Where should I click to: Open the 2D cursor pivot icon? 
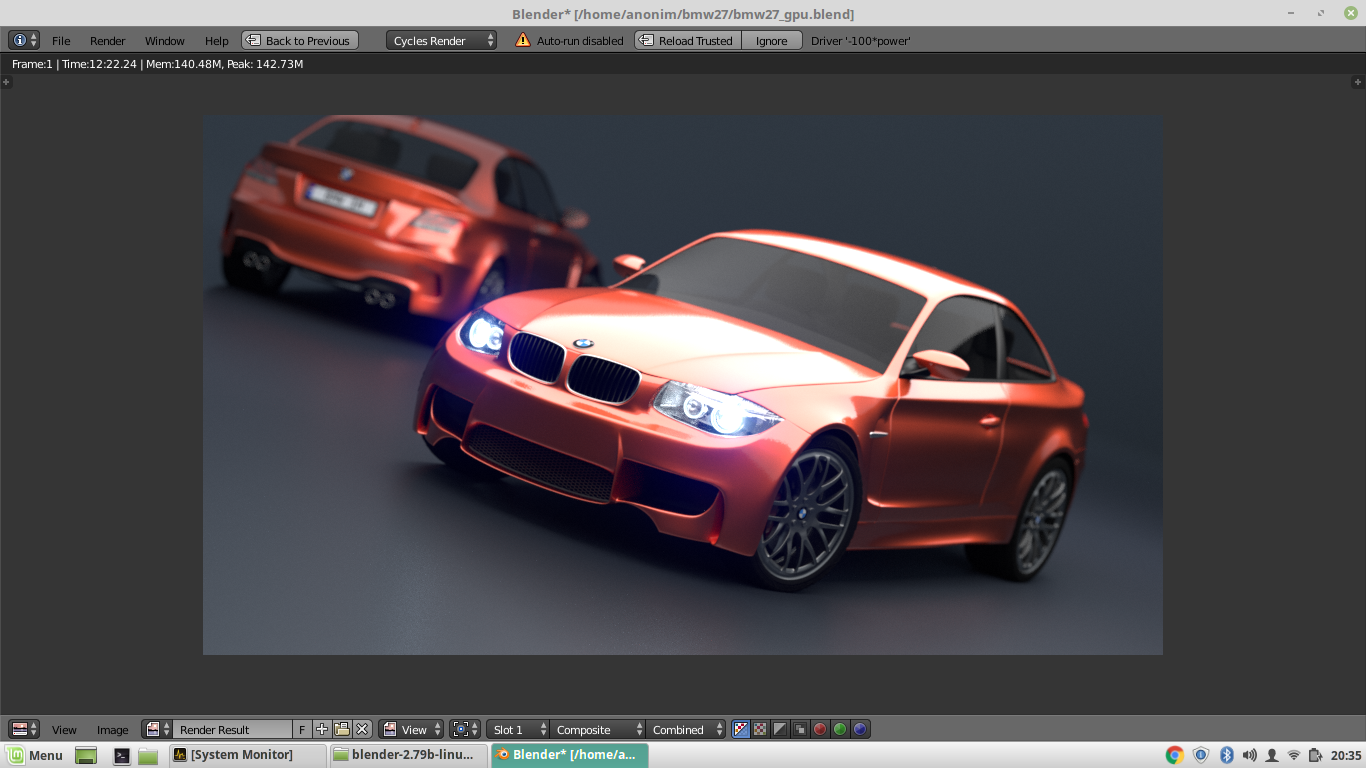tap(462, 729)
